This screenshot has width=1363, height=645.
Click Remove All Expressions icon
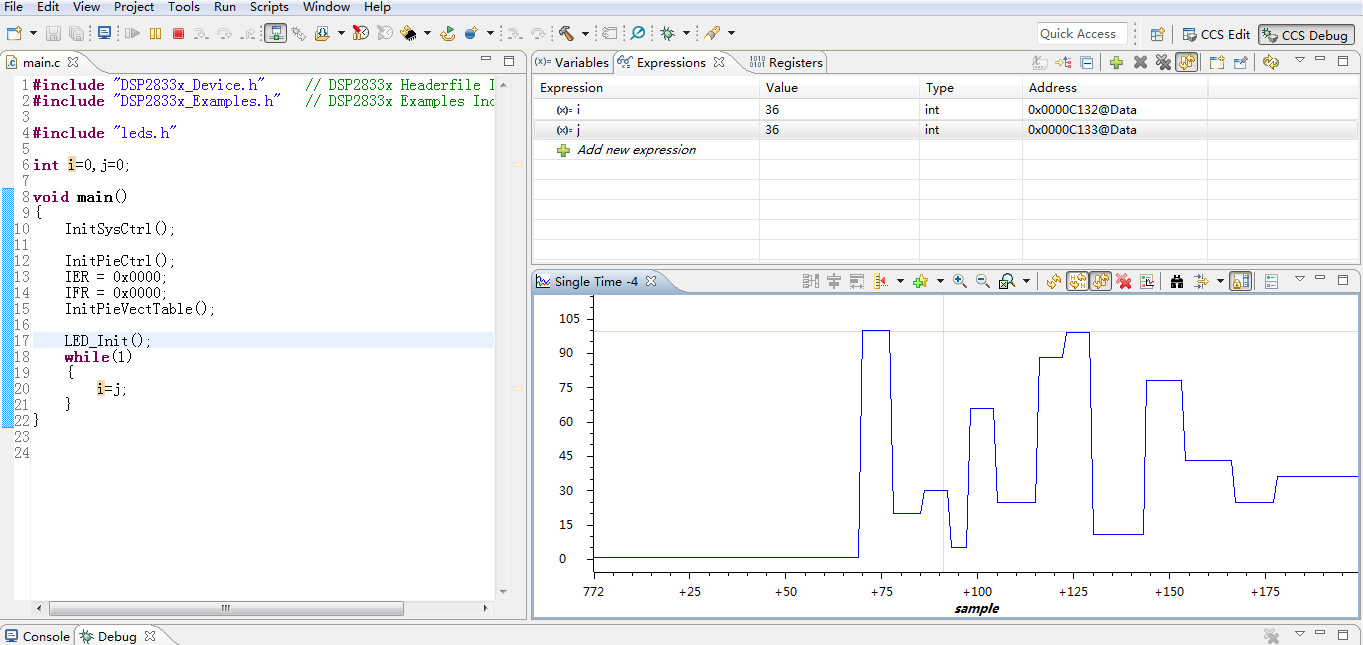pyautogui.click(x=1163, y=62)
